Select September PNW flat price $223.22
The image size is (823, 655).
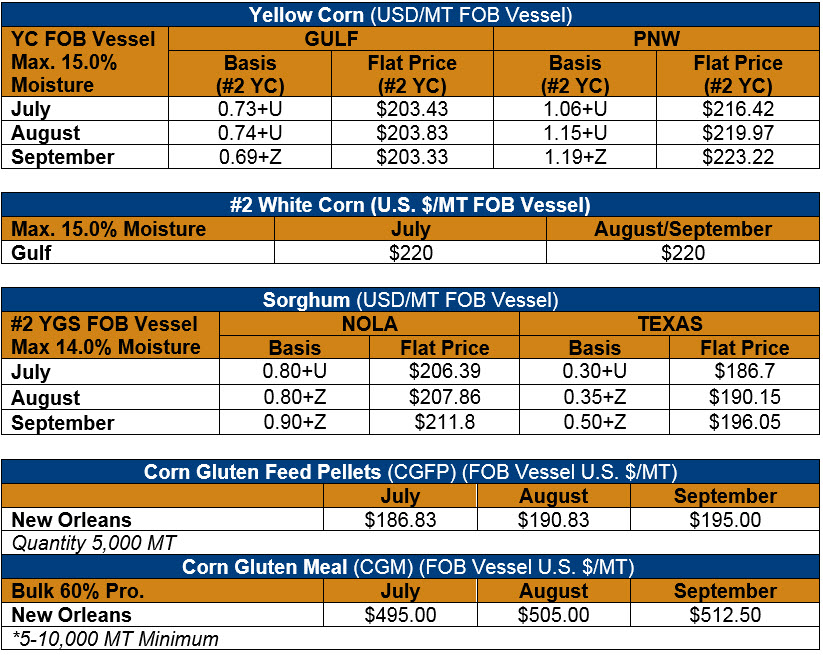pyautogui.click(x=738, y=157)
